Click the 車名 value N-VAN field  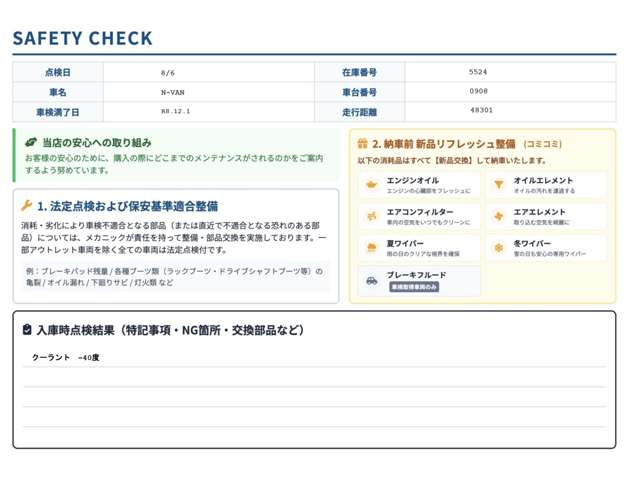click(209, 92)
